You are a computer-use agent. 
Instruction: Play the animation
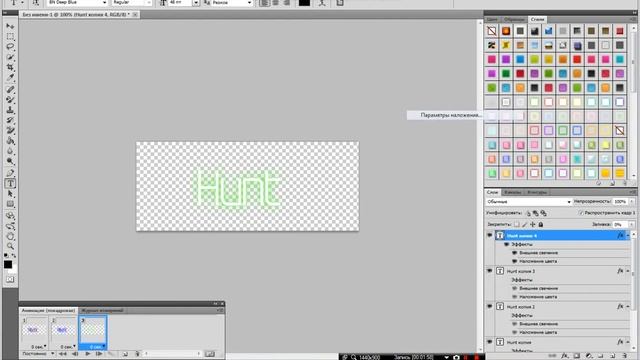87,354
